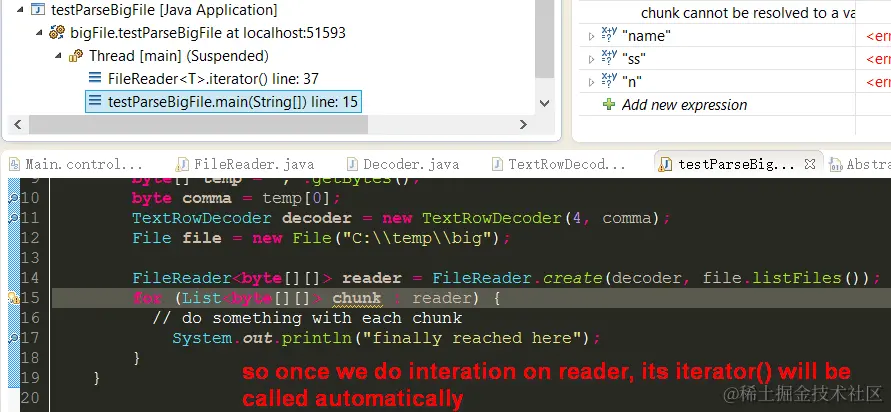The image size is (891, 412).
Task: Close the testParseBig... editor tab
Action: (810, 165)
